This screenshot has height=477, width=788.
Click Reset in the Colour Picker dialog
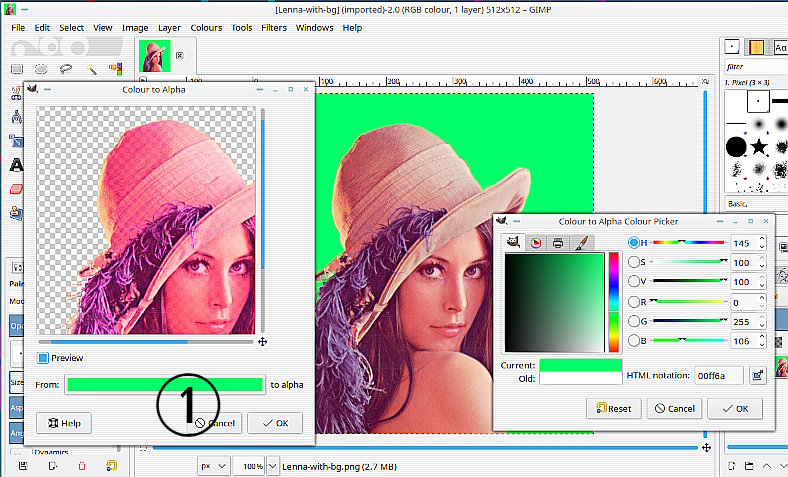click(613, 408)
